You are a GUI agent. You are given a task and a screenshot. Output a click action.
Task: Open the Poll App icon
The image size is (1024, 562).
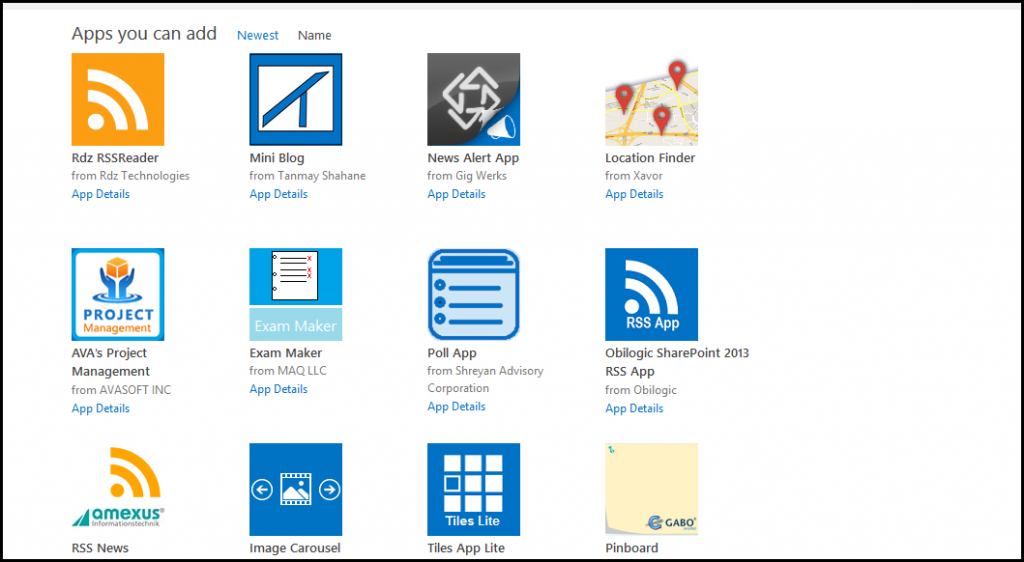(x=473, y=294)
